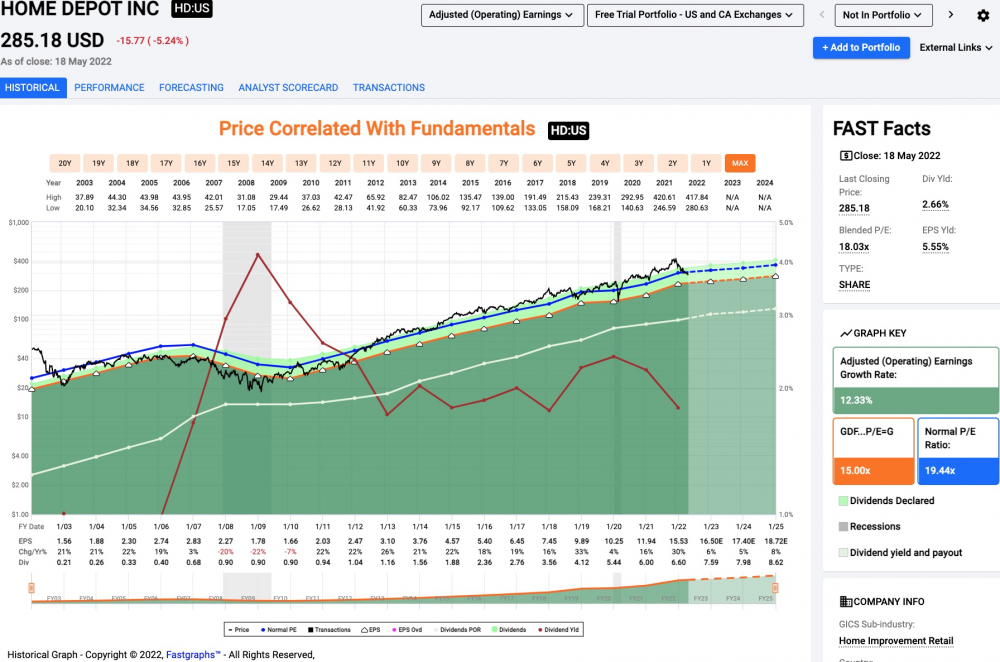Click Last Closing Price value 285.18
The height and width of the screenshot is (662, 1000).
coord(854,208)
